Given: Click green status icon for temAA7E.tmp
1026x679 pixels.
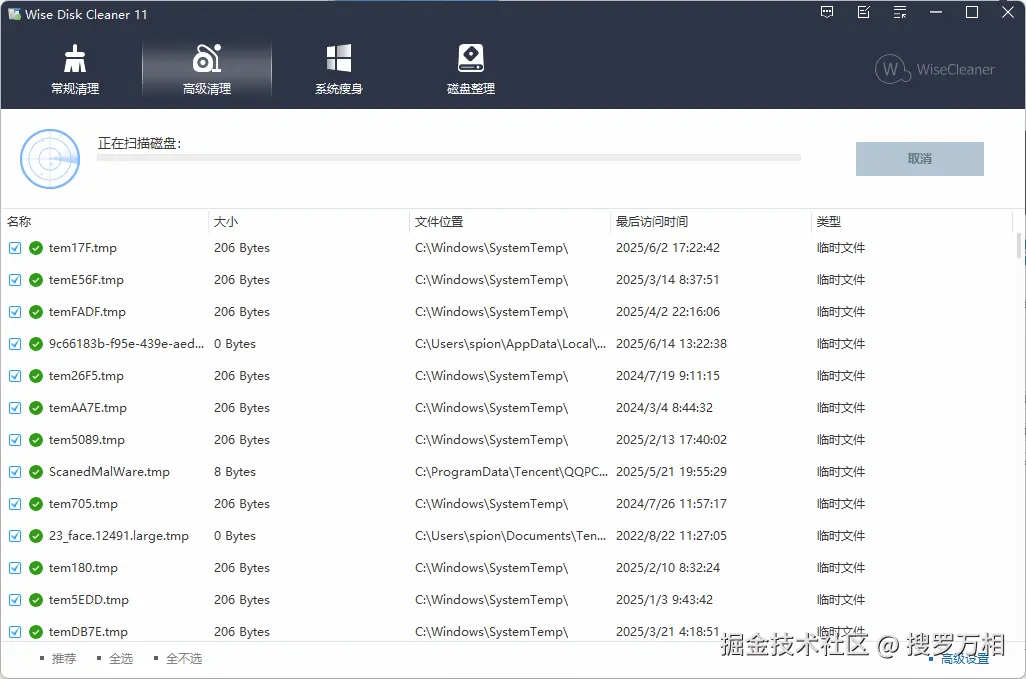Looking at the screenshot, I should click(36, 408).
